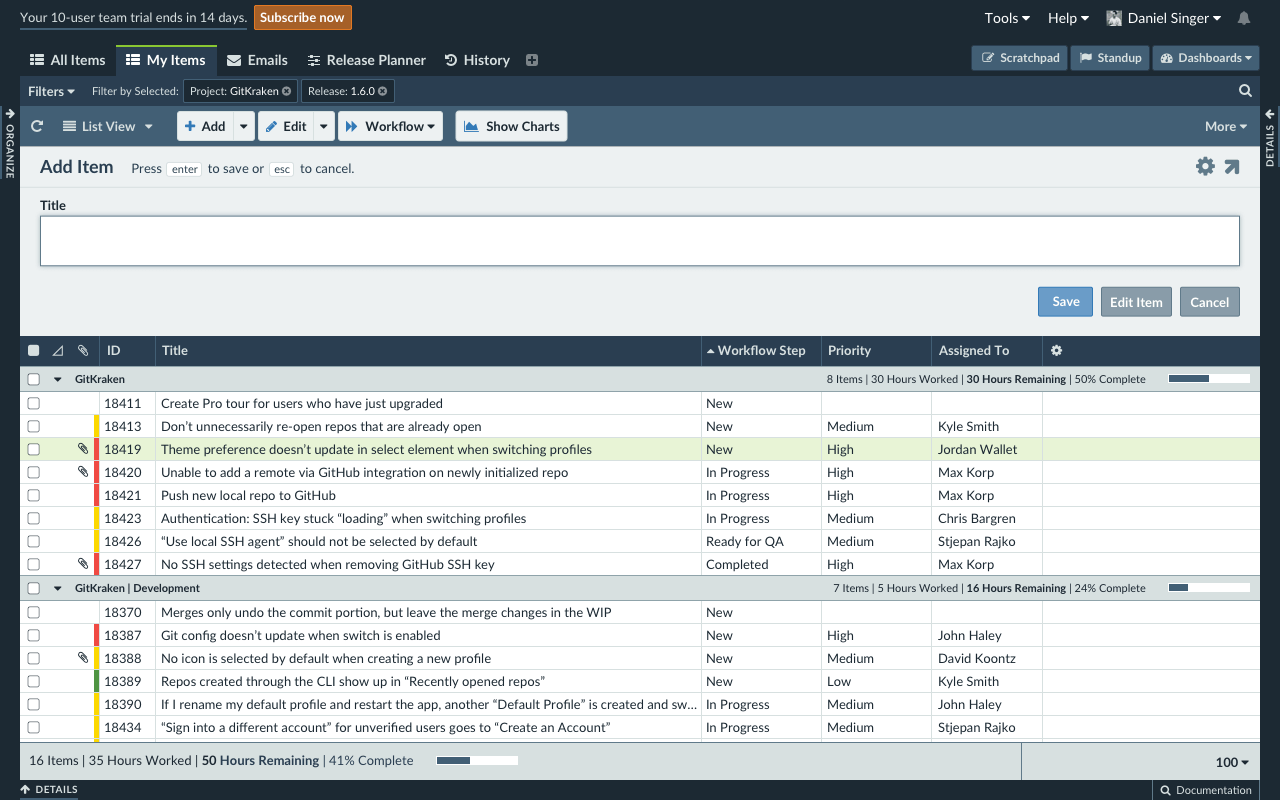Click the column settings gear in header
This screenshot has width=1280, height=800.
tap(1056, 350)
